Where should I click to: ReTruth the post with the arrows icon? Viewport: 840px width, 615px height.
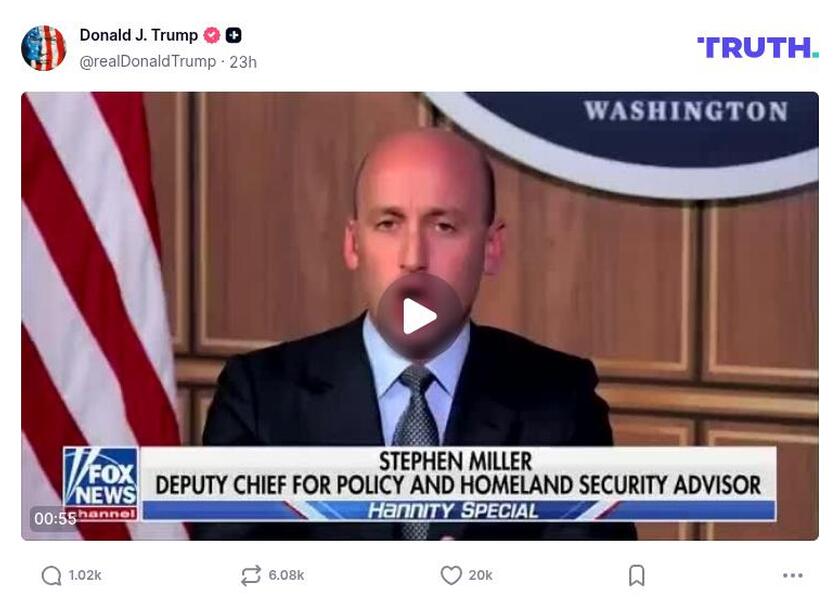pos(251,575)
